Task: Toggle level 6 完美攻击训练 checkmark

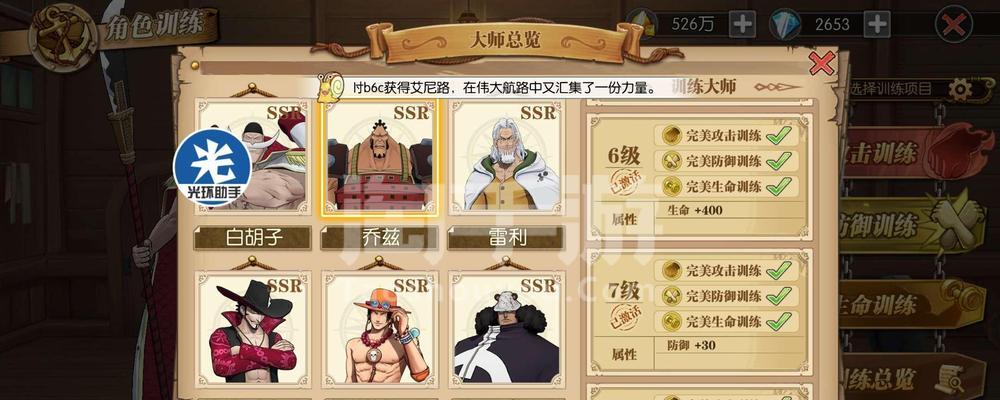Action: coord(779,135)
